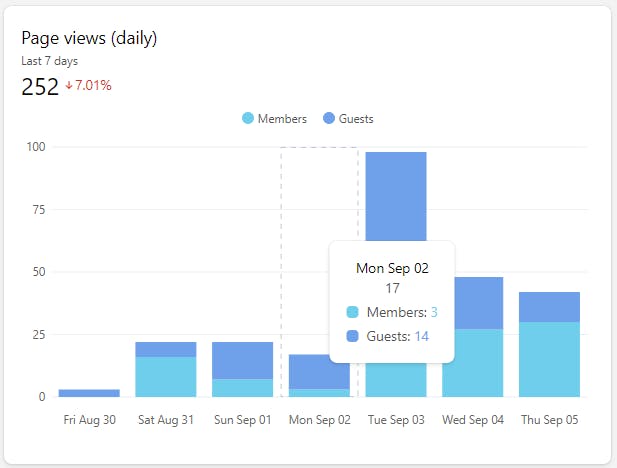Click the Tue Sep 03 axis label

(x=396, y=420)
